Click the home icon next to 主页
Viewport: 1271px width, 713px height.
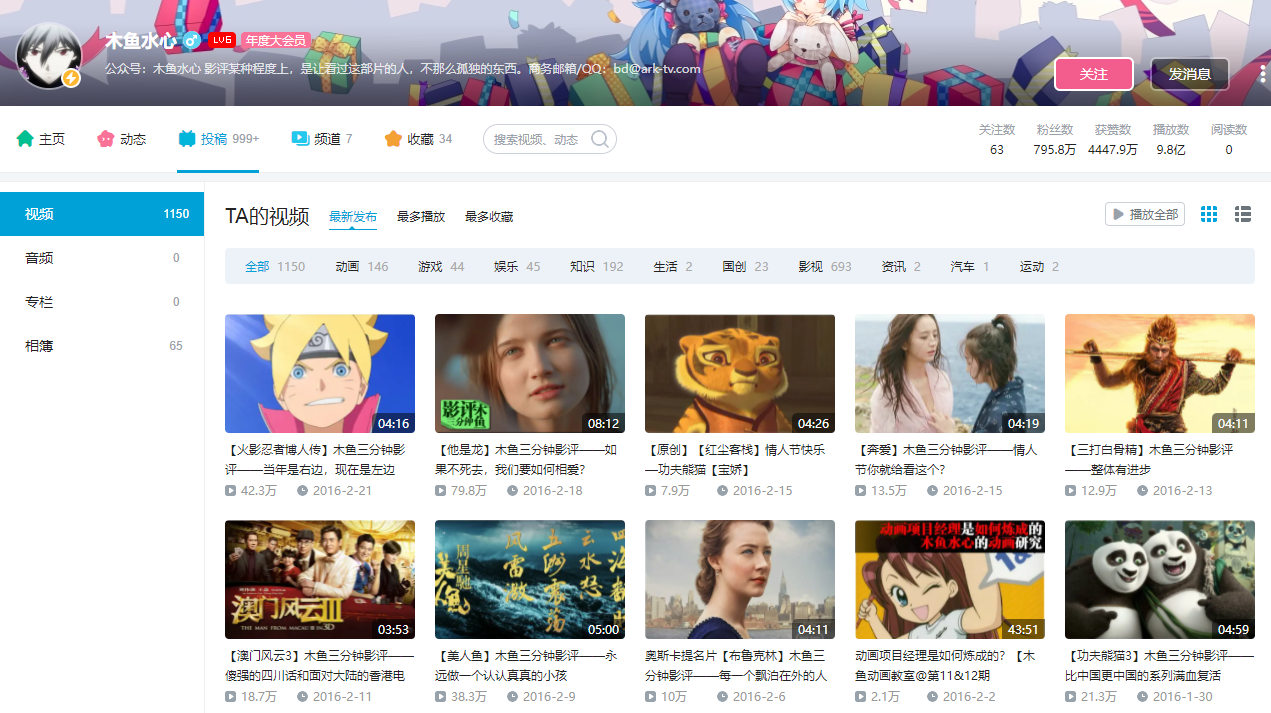(x=25, y=139)
